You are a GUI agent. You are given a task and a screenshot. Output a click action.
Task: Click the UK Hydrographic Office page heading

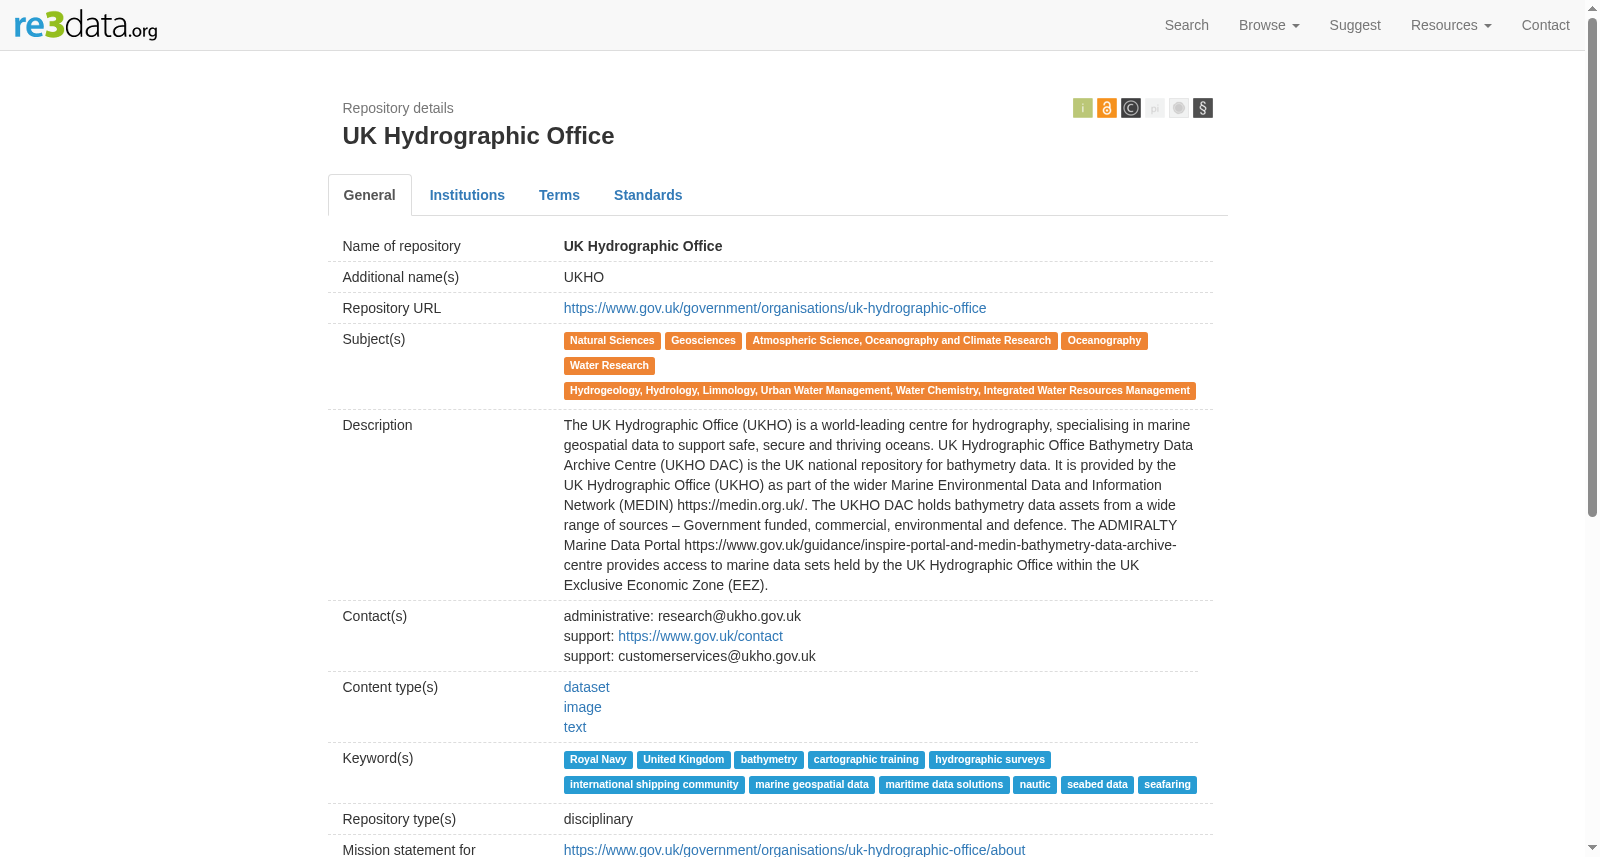click(x=478, y=136)
